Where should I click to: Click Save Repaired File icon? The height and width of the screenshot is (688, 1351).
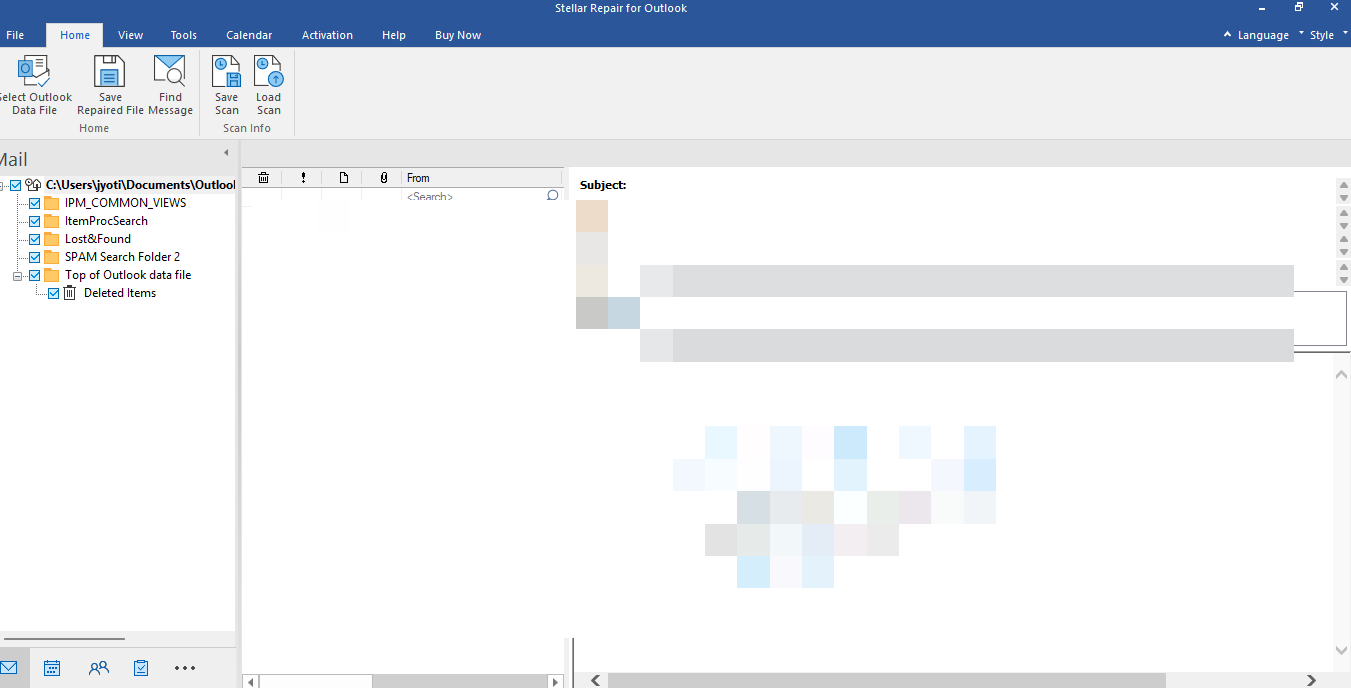coord(110,71)
